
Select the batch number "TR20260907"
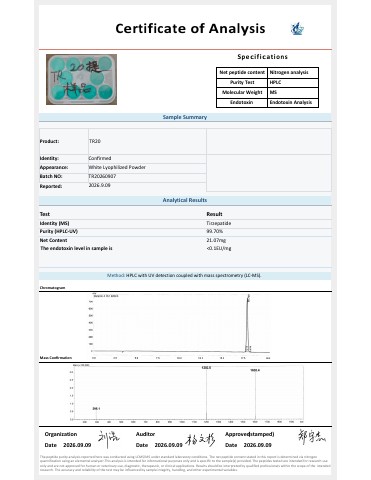(x=102, y=176)
